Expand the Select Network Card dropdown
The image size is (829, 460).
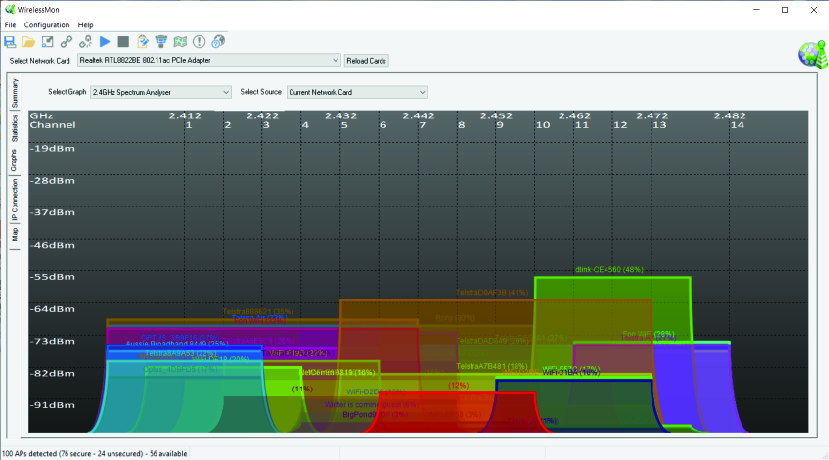click(x=335, y=60)
